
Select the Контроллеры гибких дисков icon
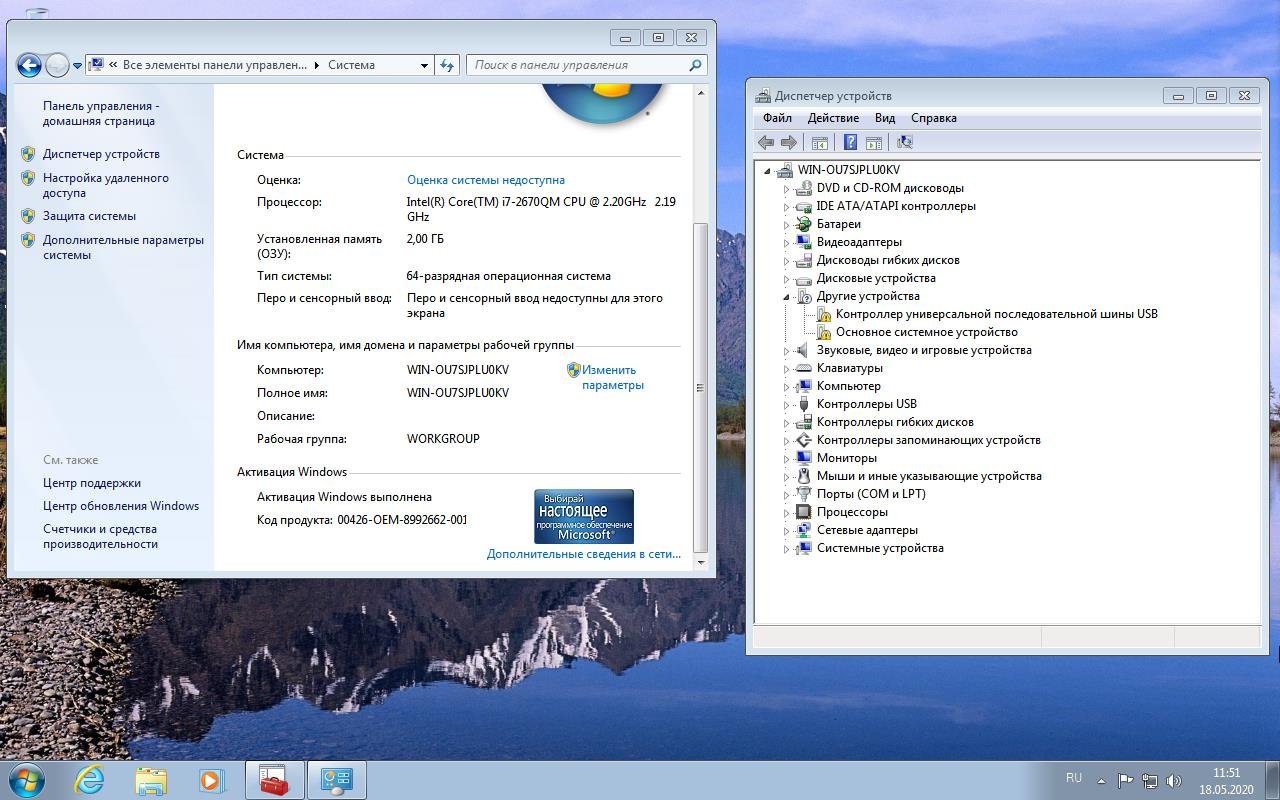coord(804,422)
